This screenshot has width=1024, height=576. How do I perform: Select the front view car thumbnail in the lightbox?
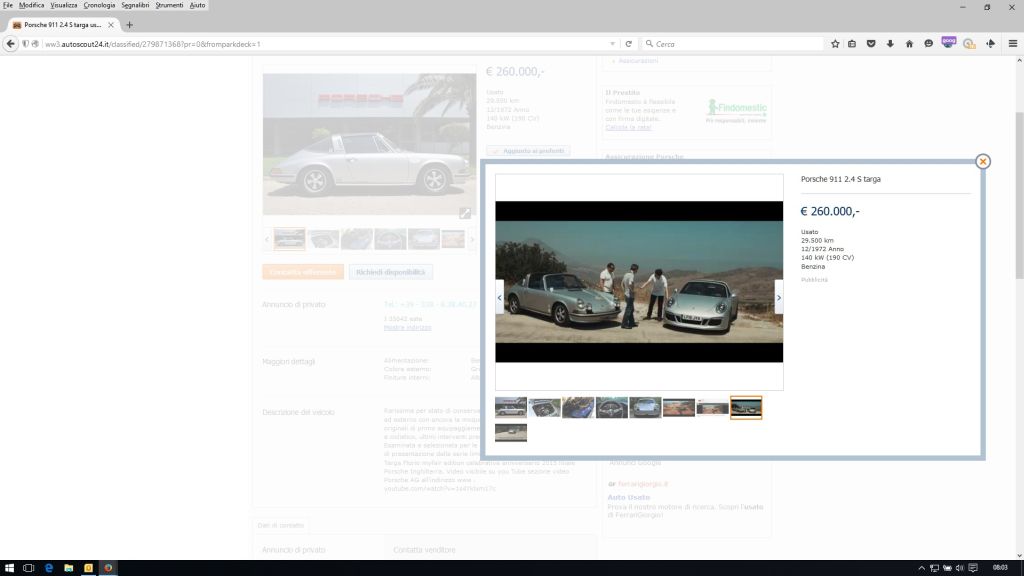click(x=645, y=408)
